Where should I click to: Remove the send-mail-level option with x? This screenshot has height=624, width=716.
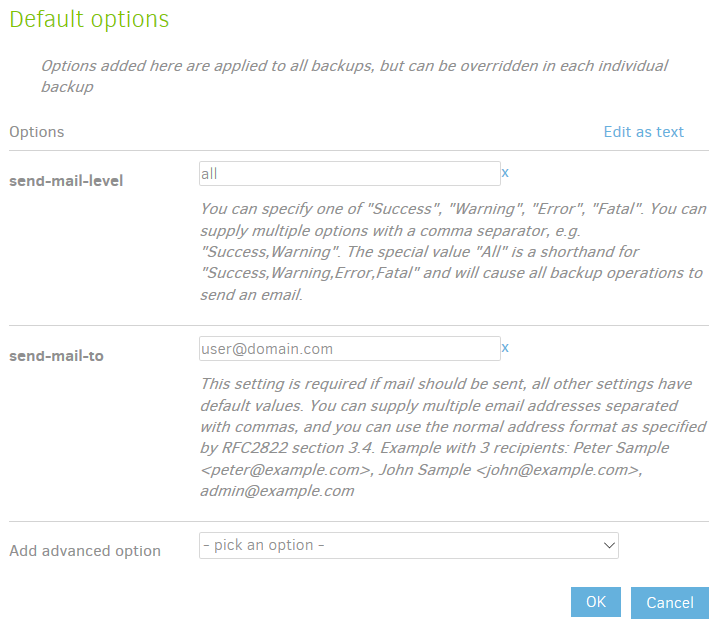pyautogui.click(x=505, y=173)
